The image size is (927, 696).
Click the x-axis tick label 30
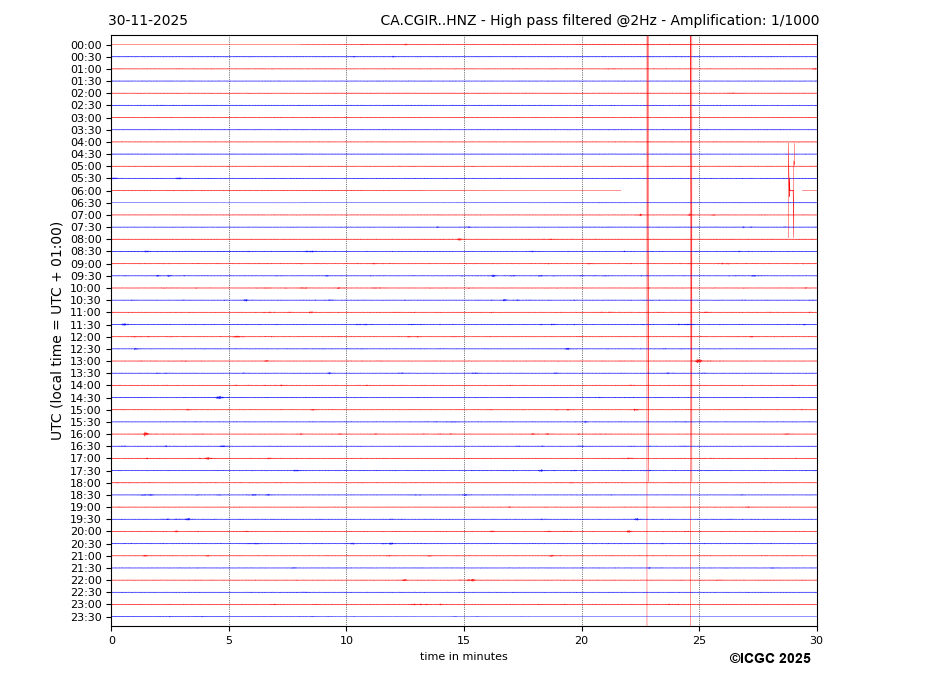click(x=816, y=640)
